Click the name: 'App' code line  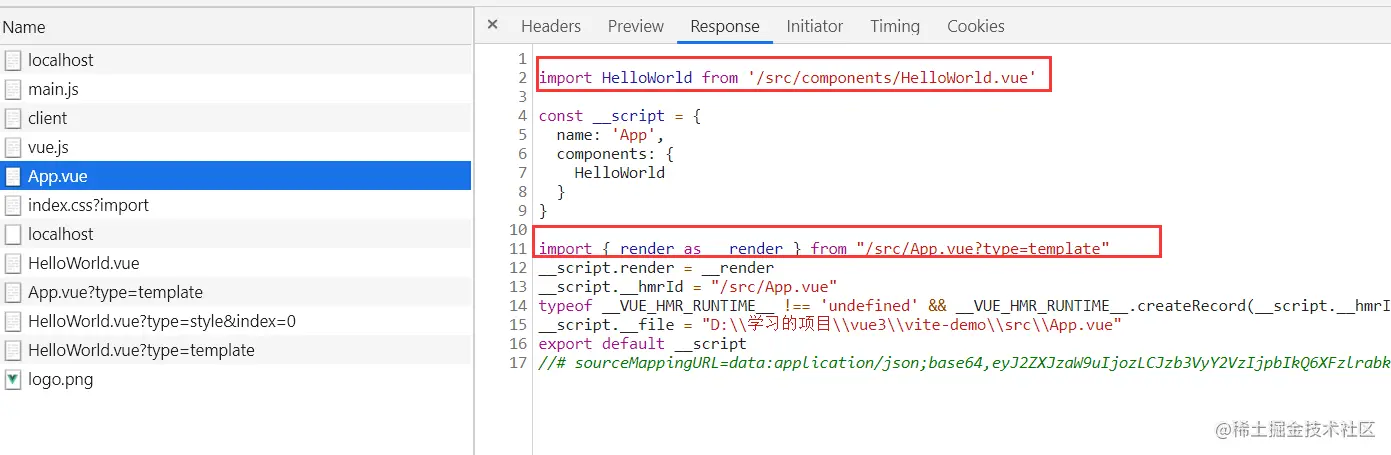[610, 135]
